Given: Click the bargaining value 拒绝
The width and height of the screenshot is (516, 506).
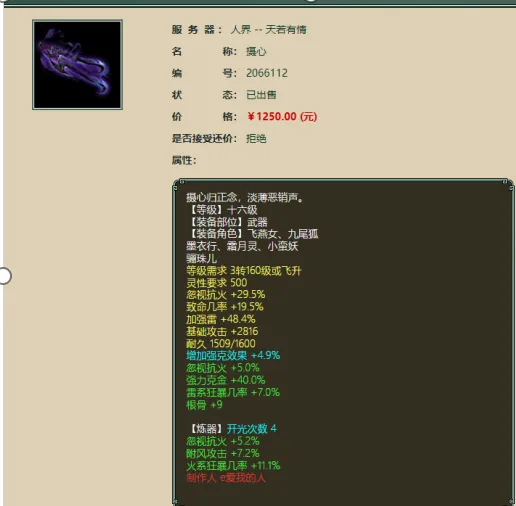Looking at the screenshot, I should pyautogui.click(x=256, y=138).
